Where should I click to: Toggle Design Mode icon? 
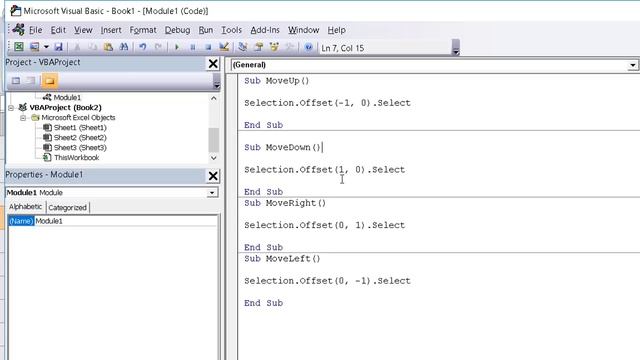(x=224, y=47)
